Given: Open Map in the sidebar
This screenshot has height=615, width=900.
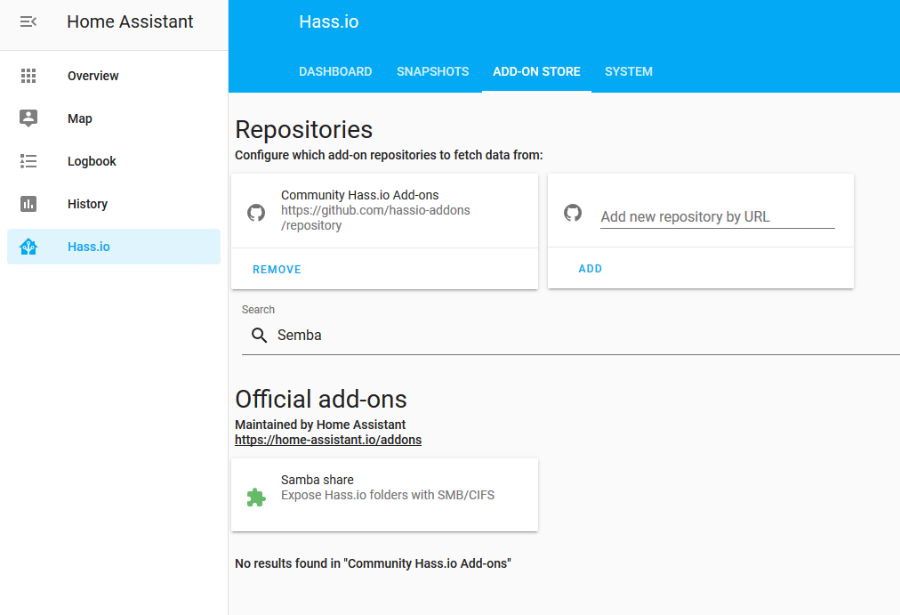Looking at the screenshot, I should pos(114,118).
